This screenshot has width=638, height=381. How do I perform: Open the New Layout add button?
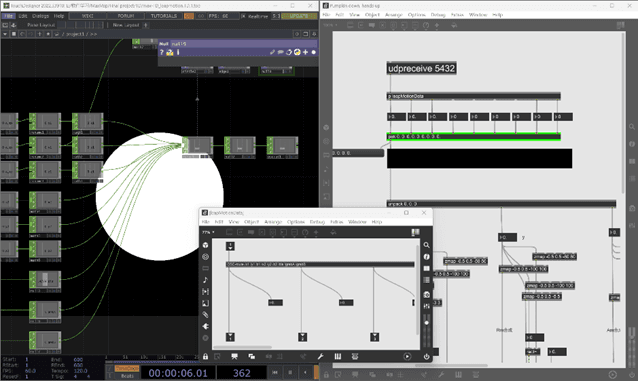click(x=146, y=25)
